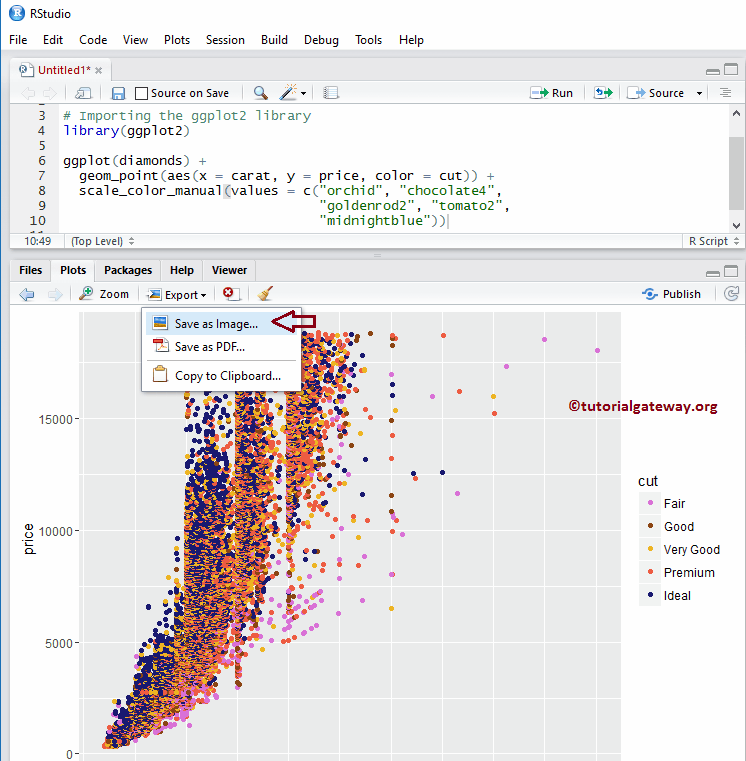Open the Source button dropdown arrow

(x=699, y=93)
